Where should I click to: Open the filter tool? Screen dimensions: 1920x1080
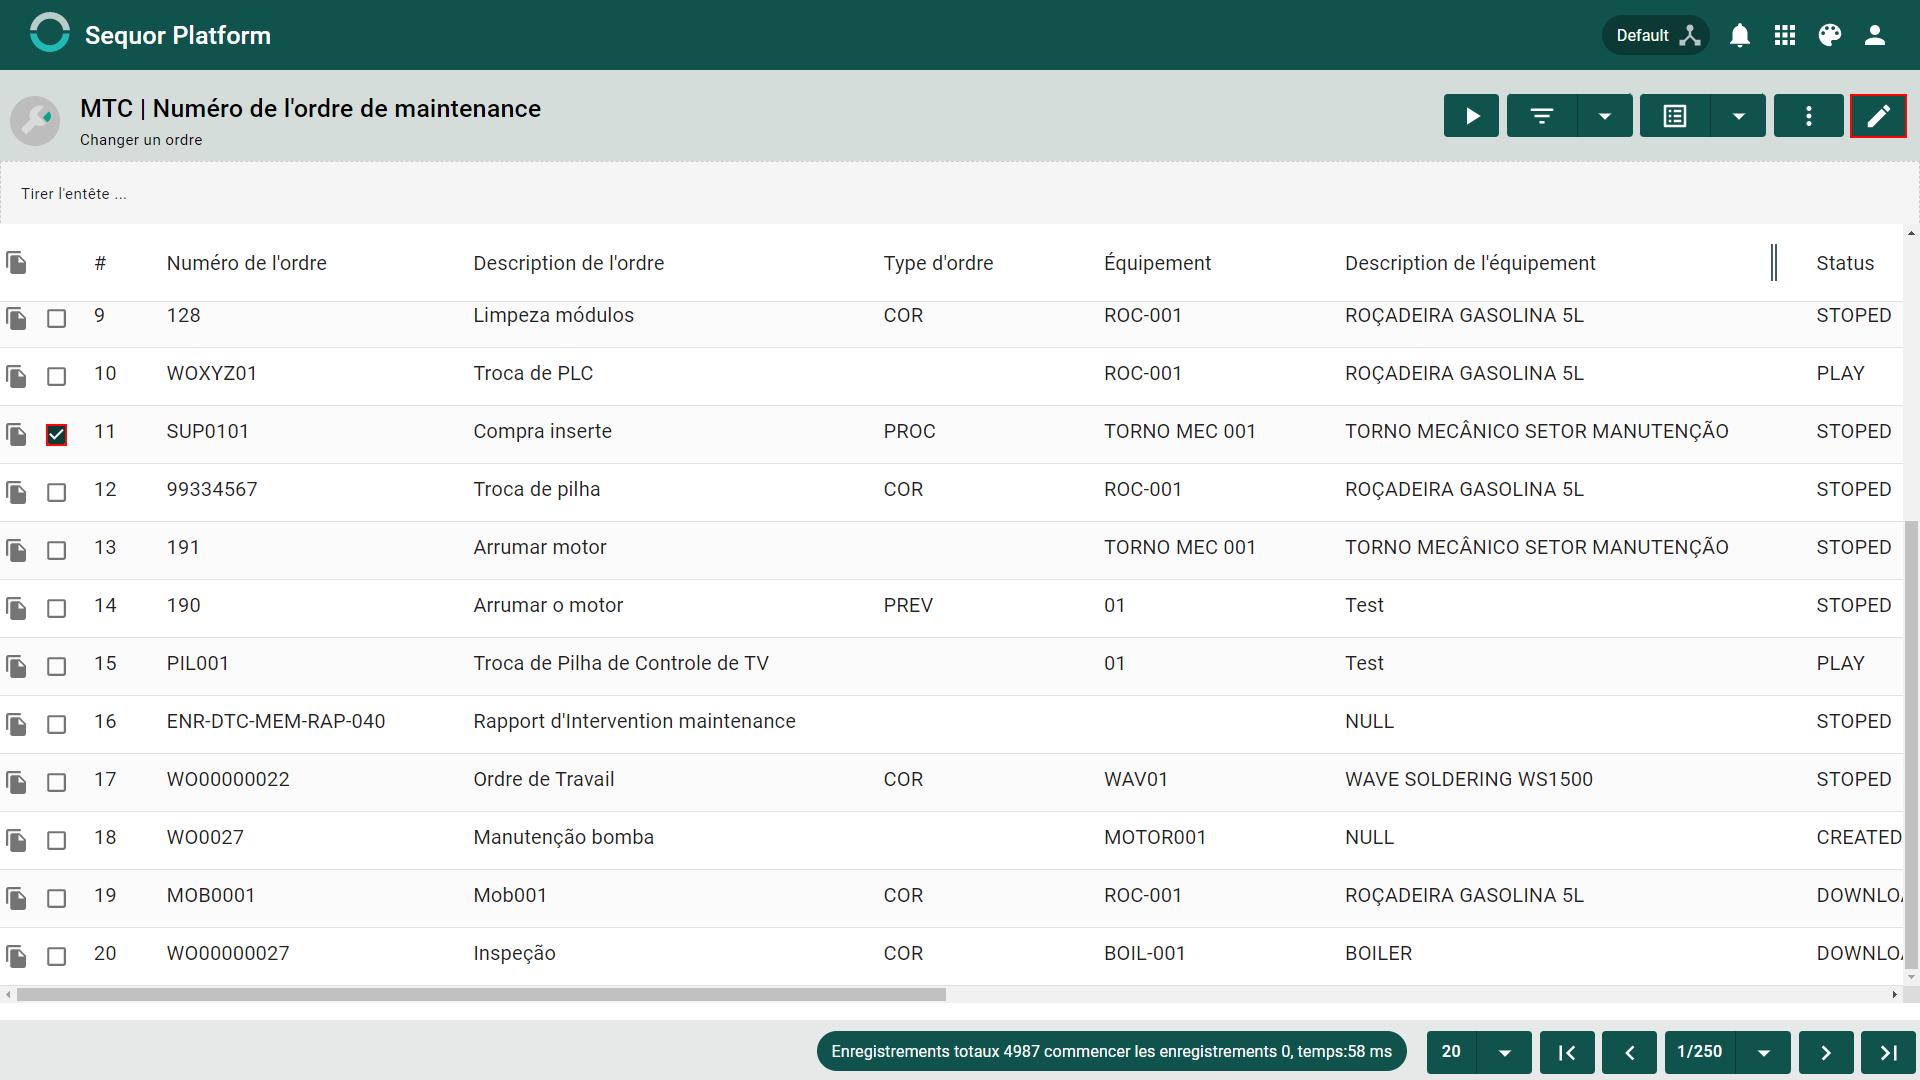point(1542,116)
